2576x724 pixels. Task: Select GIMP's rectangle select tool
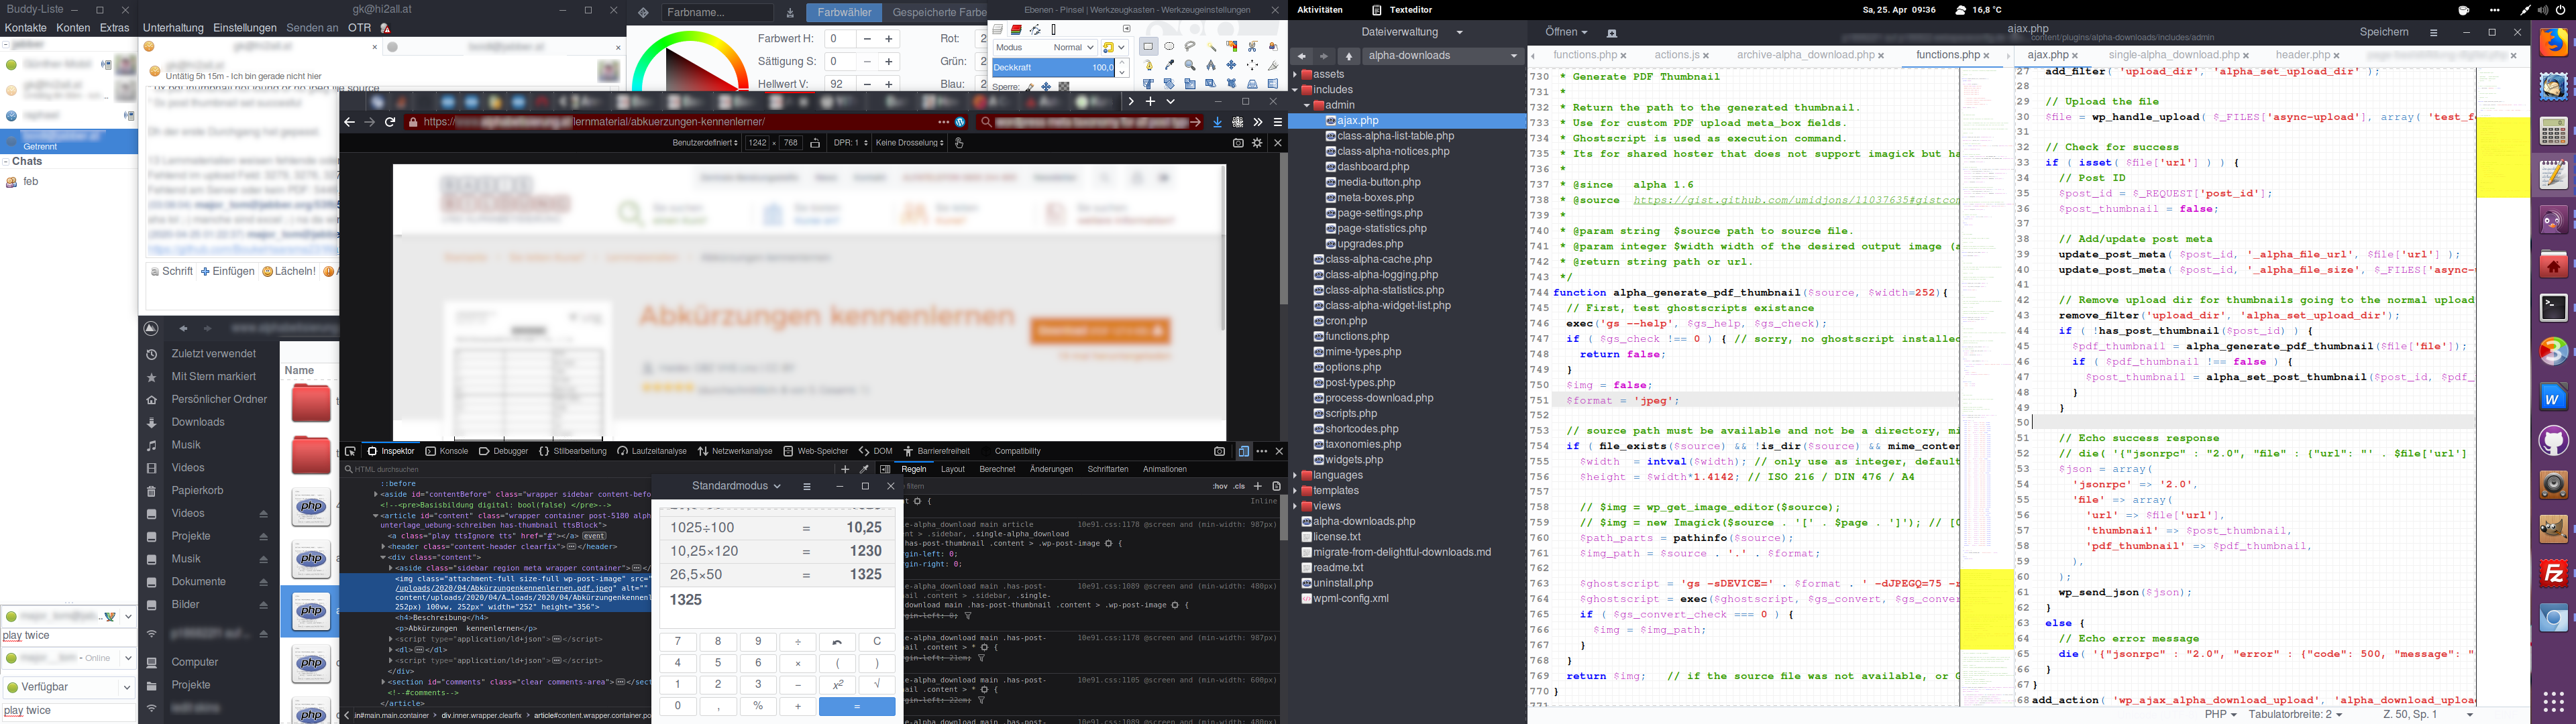1148,47
